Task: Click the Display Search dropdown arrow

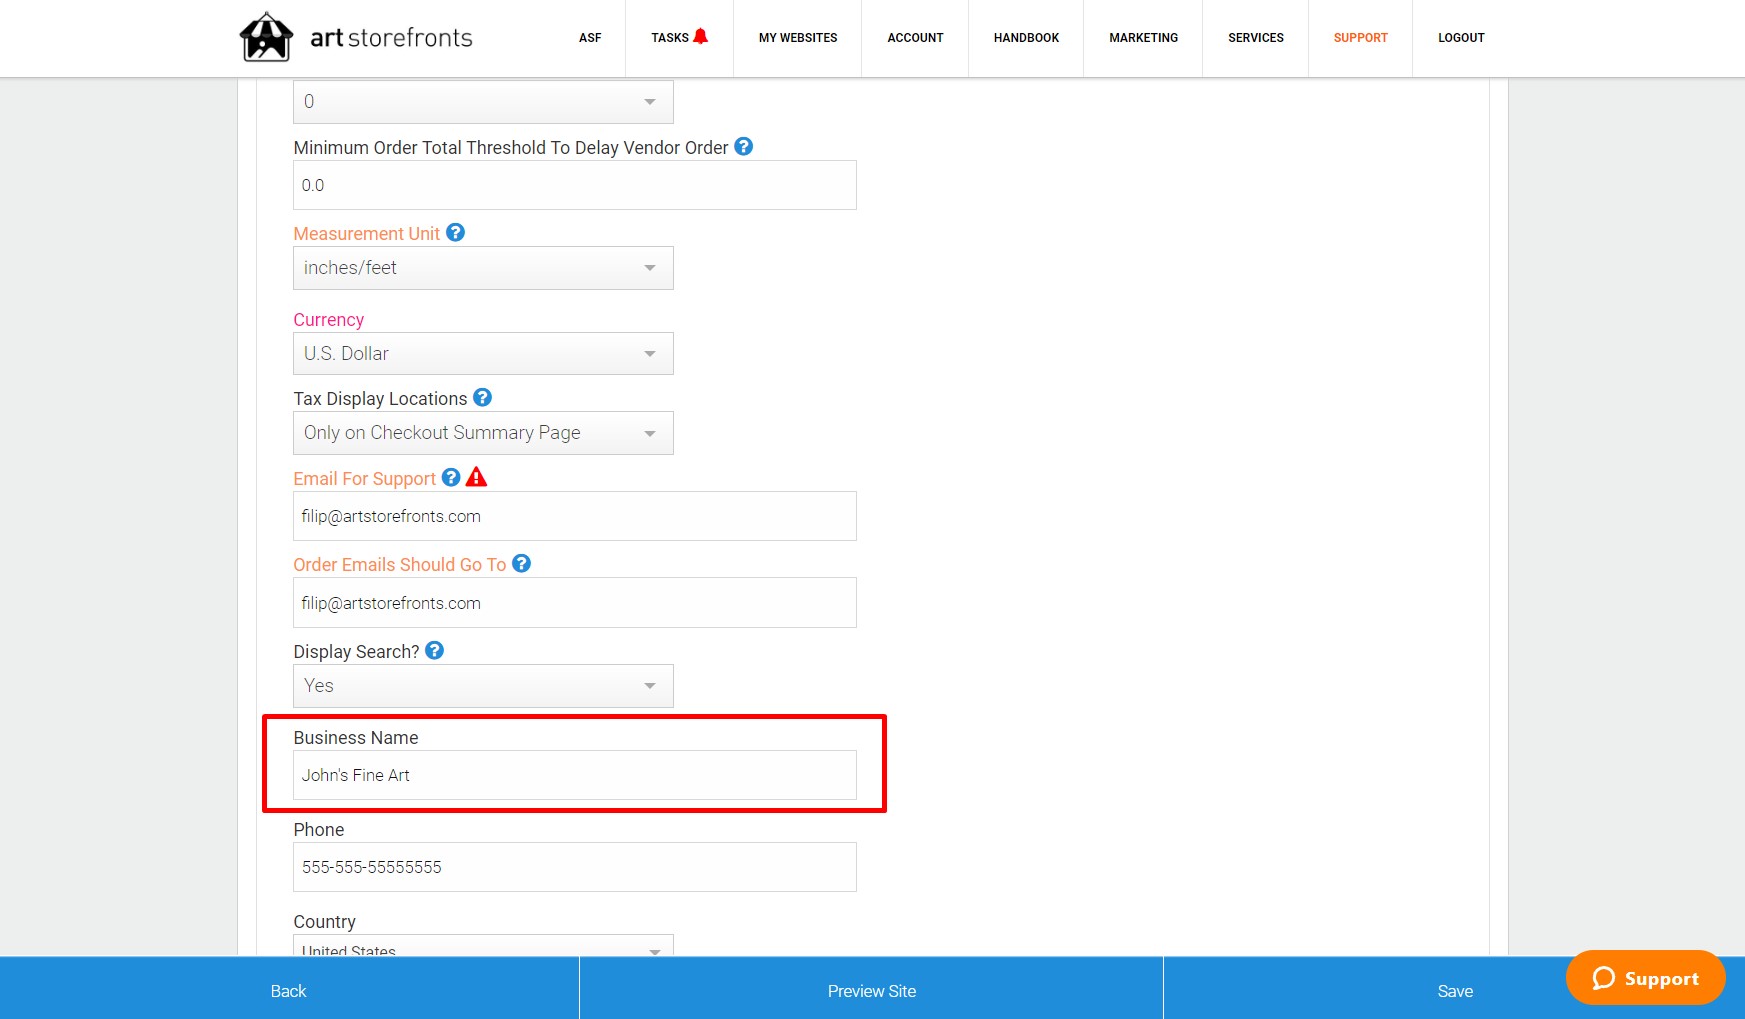Action: [x=649, y=686]
